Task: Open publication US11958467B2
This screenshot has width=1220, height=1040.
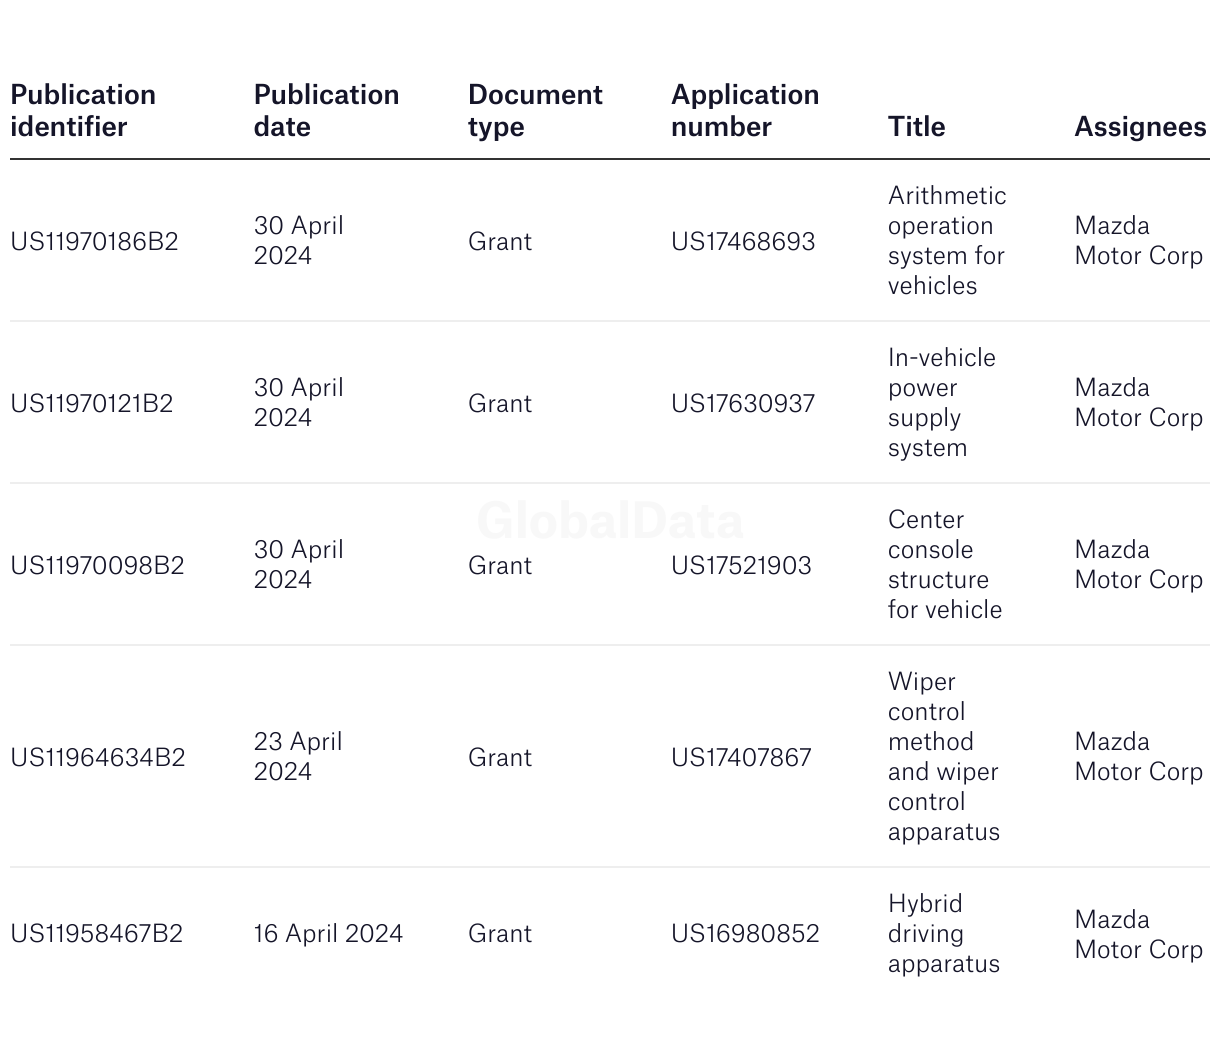Action: pyautogui.click(x=96, y=933)
